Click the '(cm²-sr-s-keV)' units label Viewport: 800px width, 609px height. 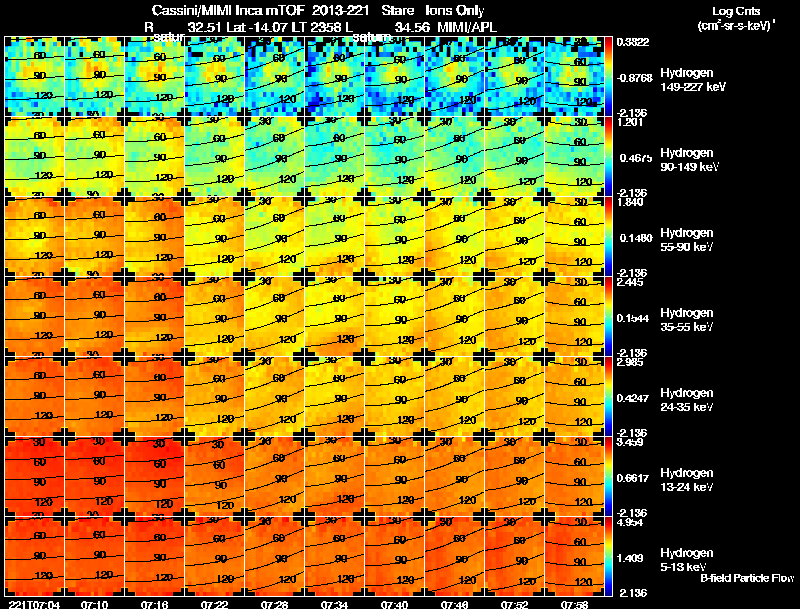click(x=734, y=26)
